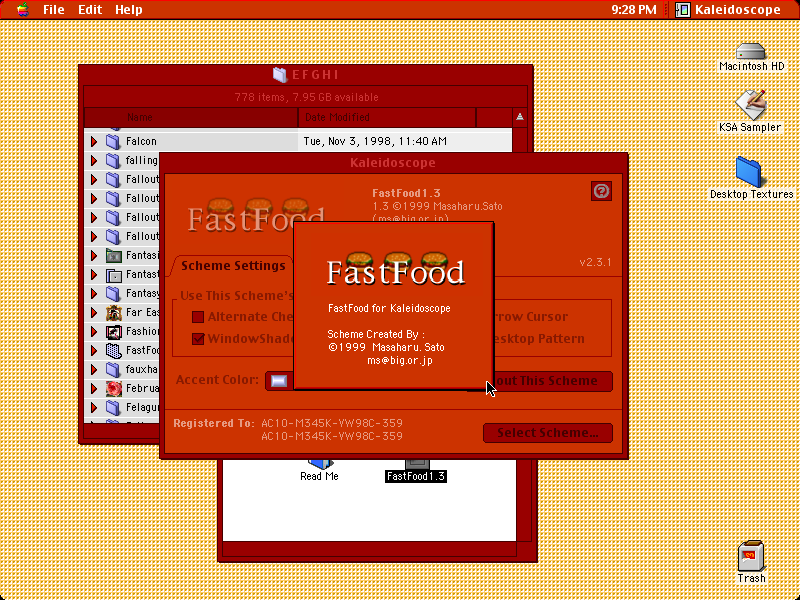This screenshot has height=600, width=800.
Task: Click the '778 items, 7.95 GB available' text
Action: point(306,97)
